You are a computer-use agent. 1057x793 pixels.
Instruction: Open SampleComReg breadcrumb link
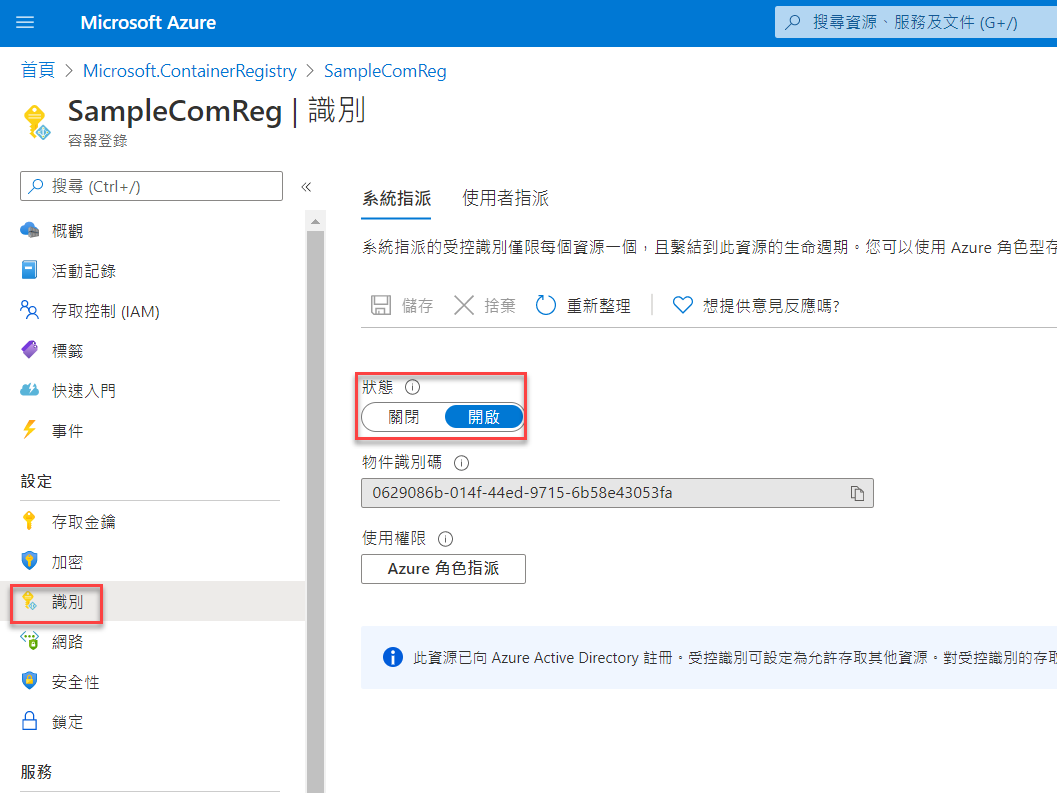[385, 71]
